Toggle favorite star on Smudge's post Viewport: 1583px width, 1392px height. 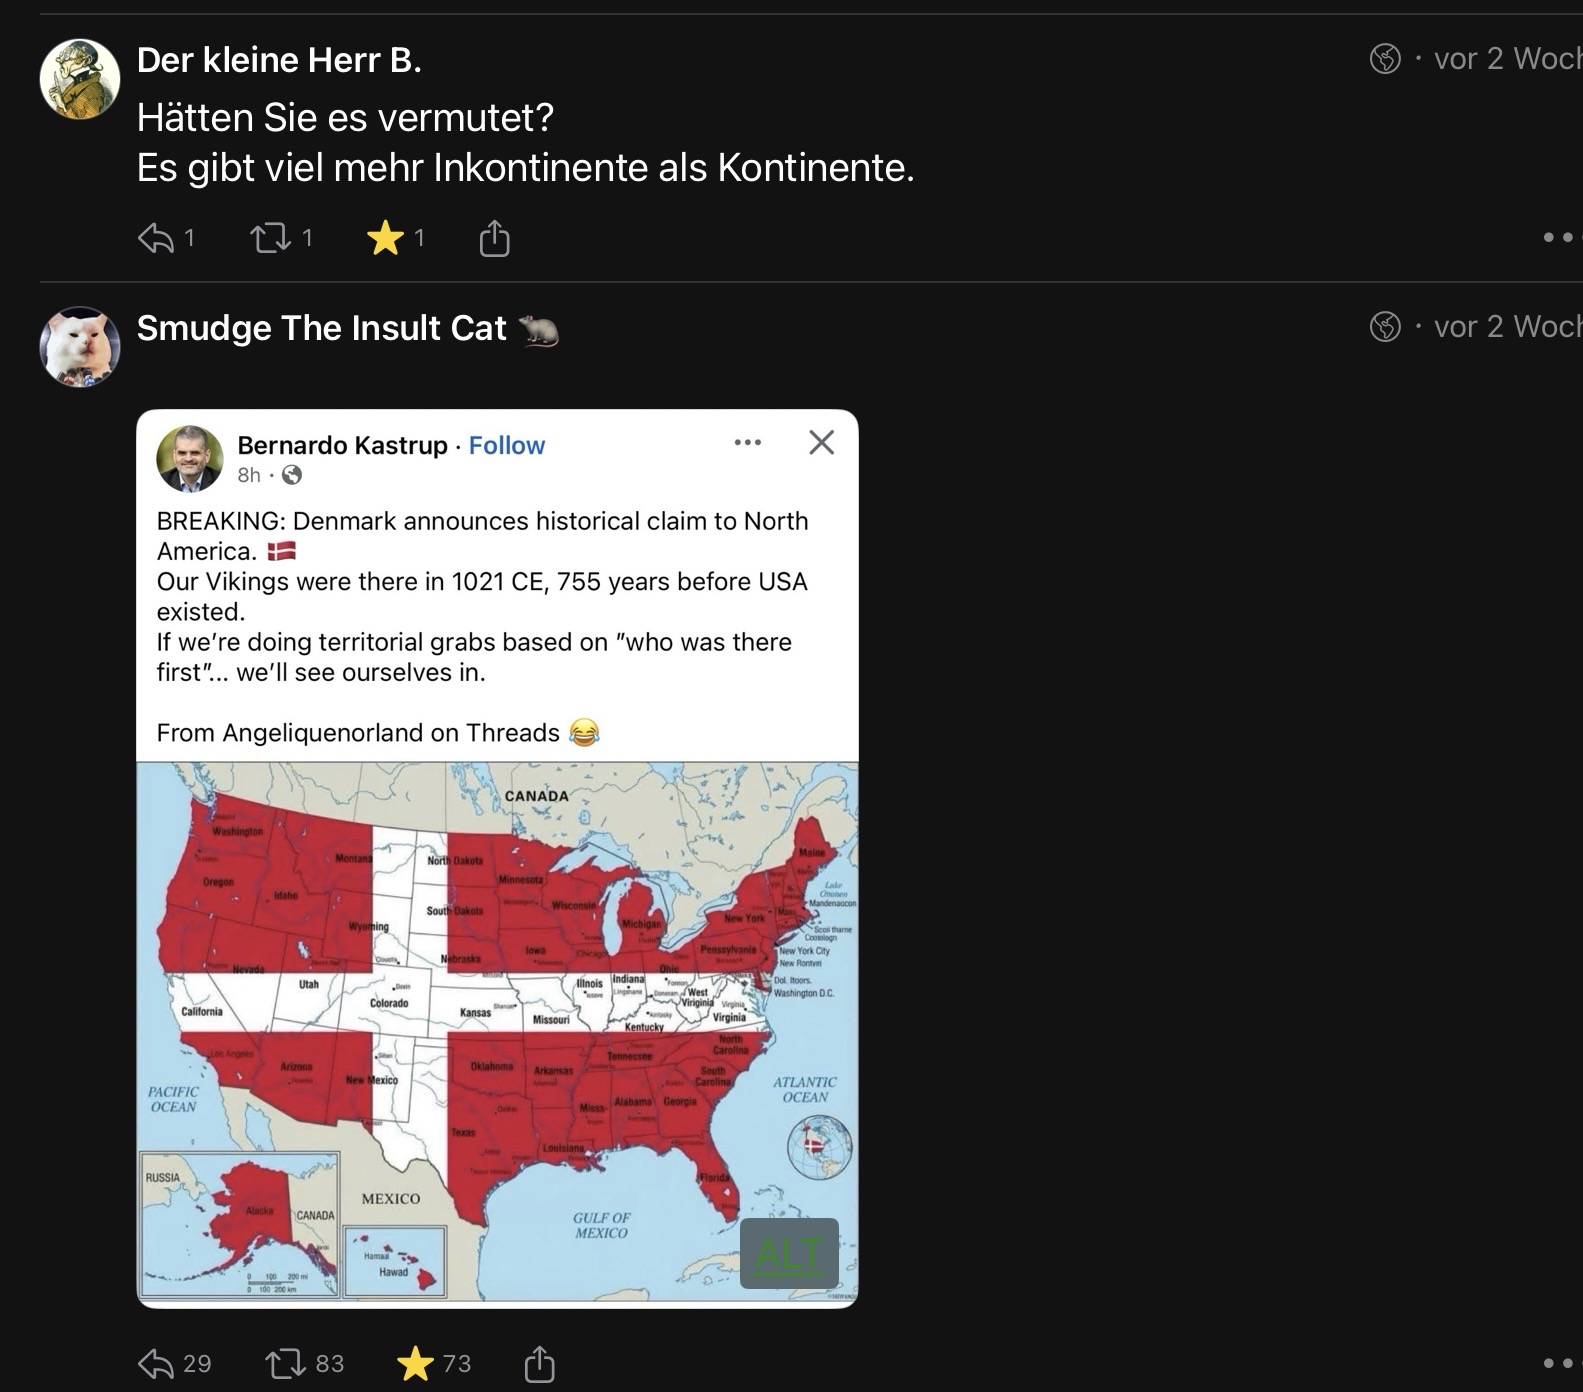(x=415, y=1364)
